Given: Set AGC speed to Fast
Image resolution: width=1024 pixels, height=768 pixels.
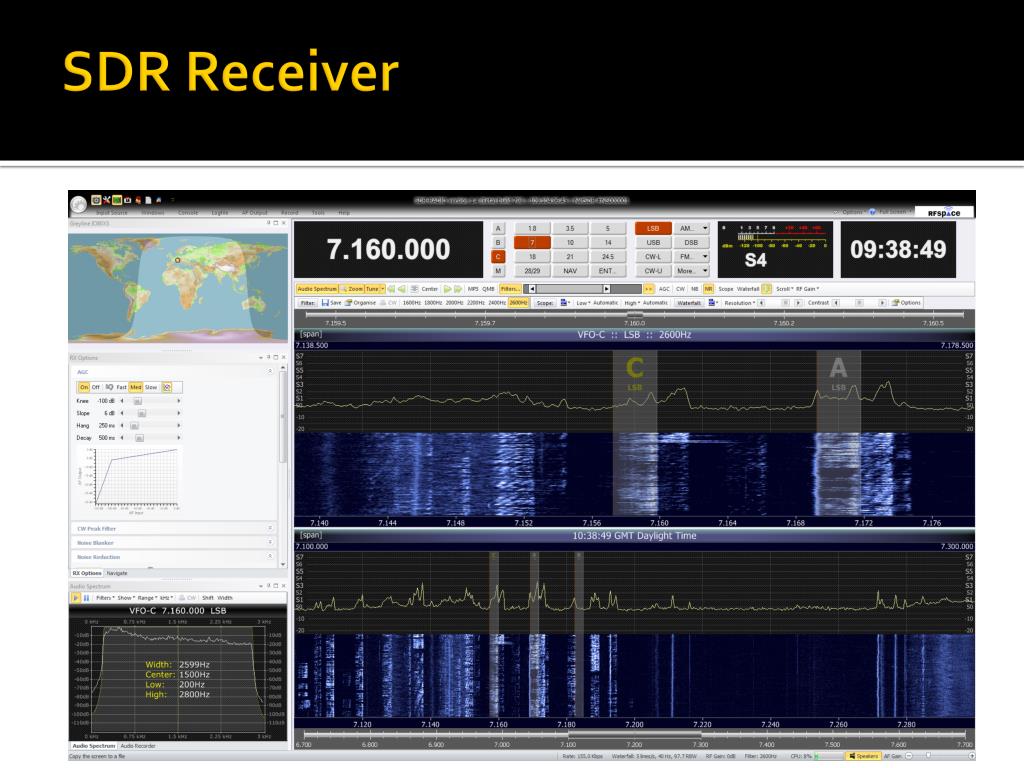Looking at the screenshot, I should click(121, 387).
